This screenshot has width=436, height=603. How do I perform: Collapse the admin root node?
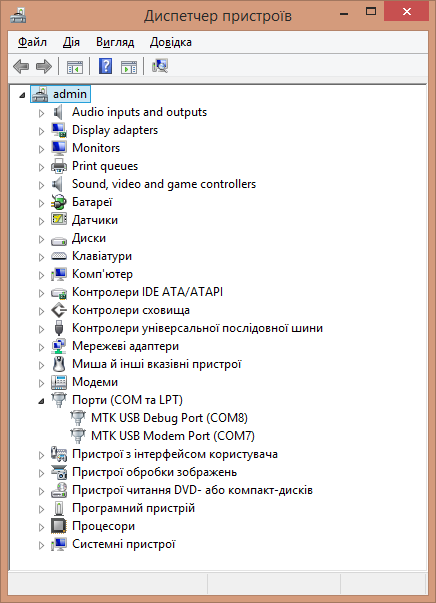[22, 95]
